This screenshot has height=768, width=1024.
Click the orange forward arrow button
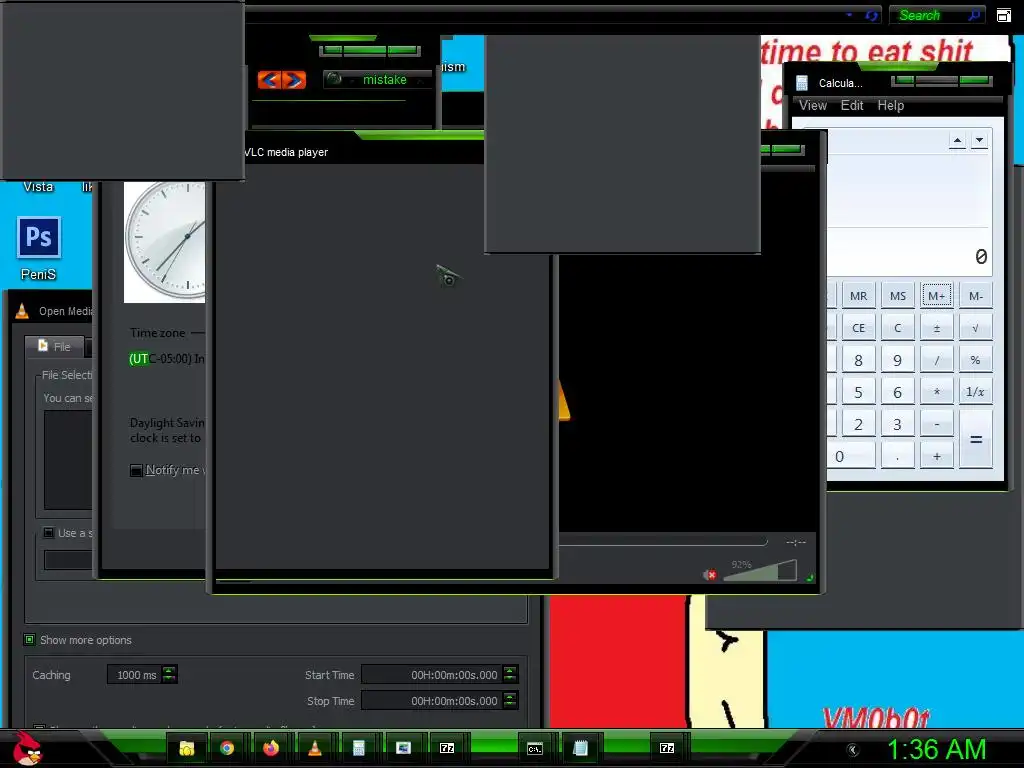(x=294, y=80)
